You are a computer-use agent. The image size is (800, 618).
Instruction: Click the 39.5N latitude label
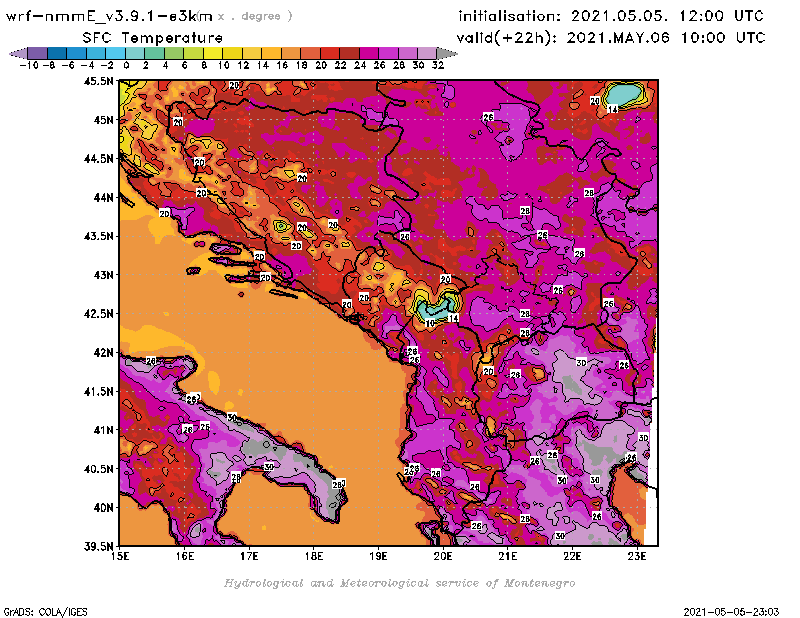[98, 547]
